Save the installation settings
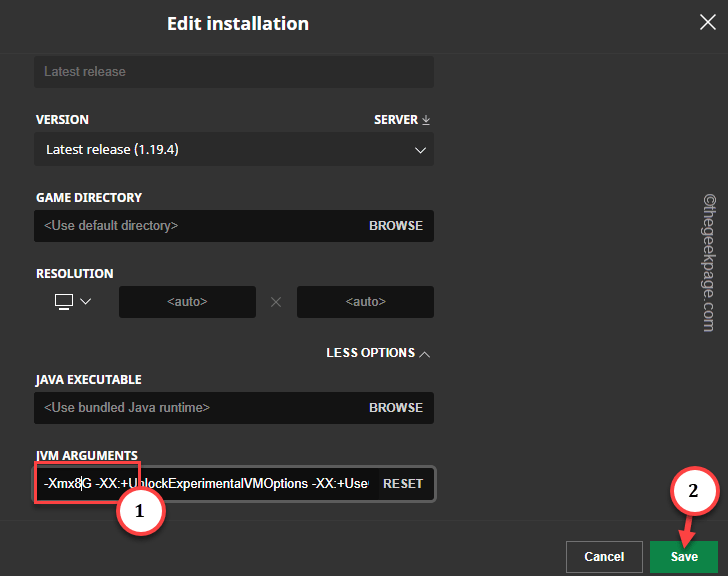 (x=684, y=557)
